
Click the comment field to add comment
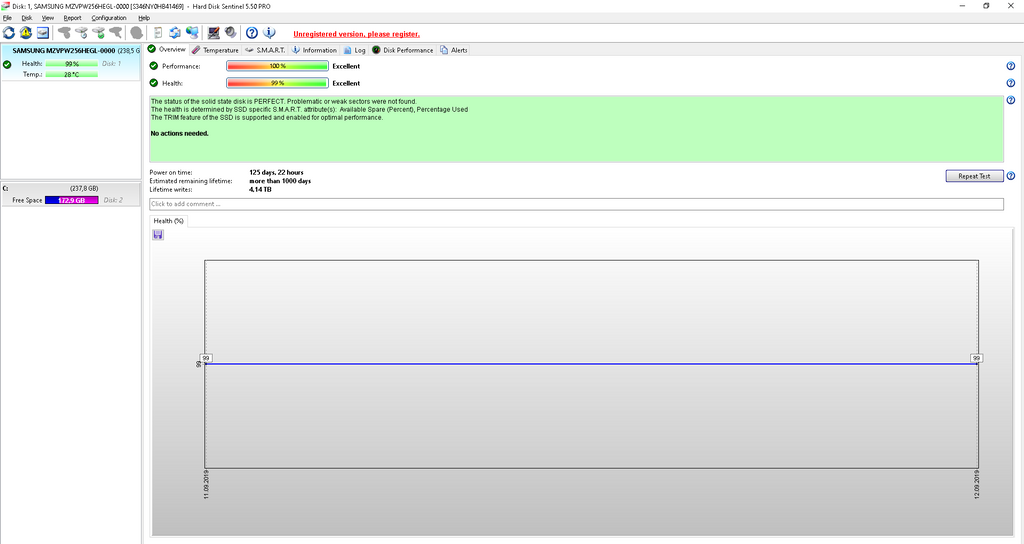point(577,204)
